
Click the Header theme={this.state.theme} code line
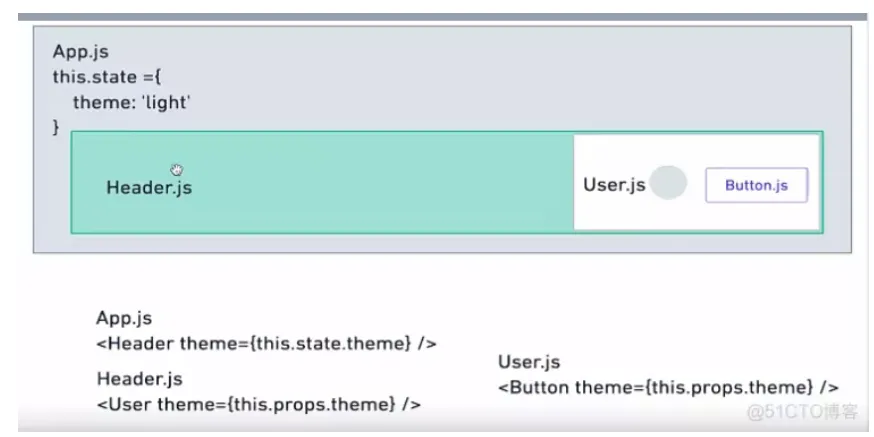[266, 343]
